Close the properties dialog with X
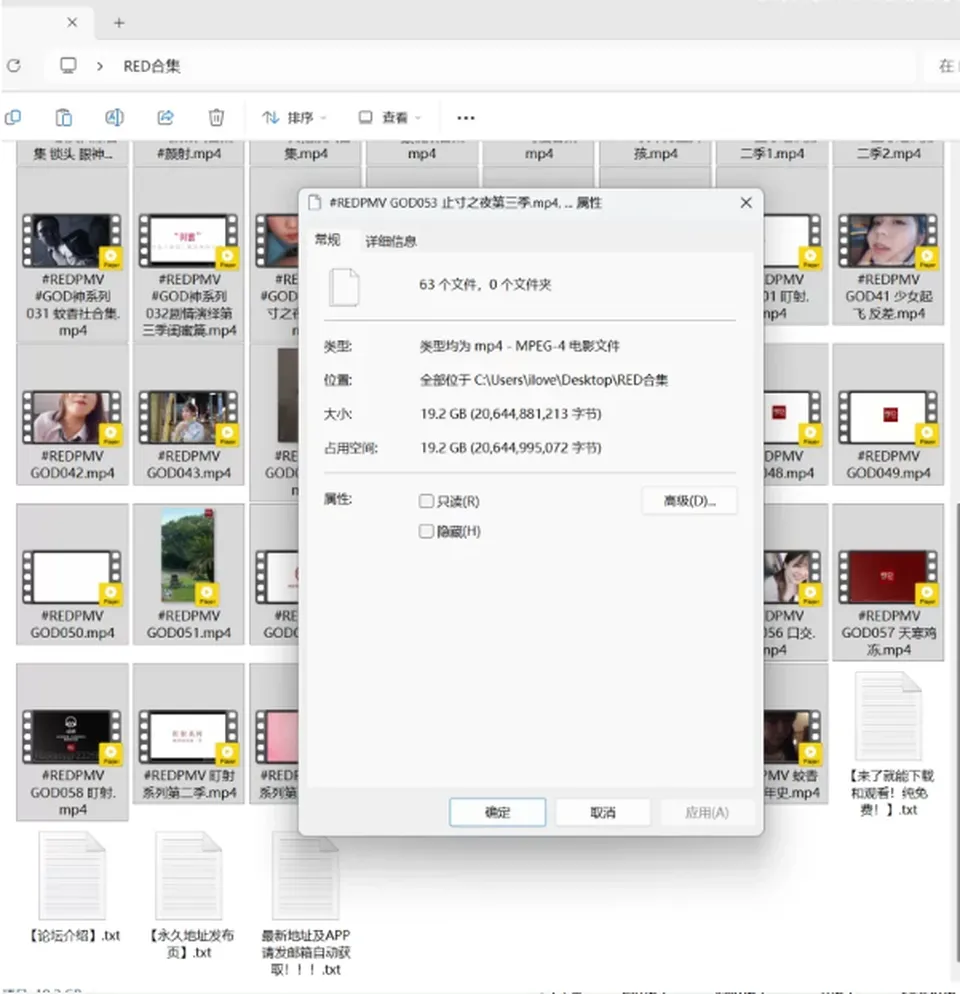Screen dimensions: 960x994 [746, 202]
